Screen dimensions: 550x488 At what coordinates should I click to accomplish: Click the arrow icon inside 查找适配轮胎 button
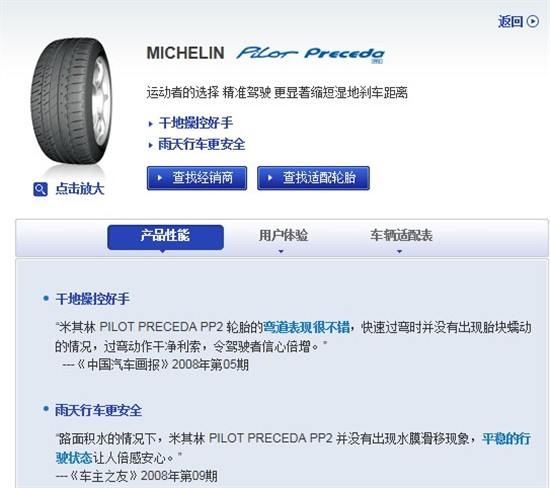pyautogui.click(x=270, y=178)
